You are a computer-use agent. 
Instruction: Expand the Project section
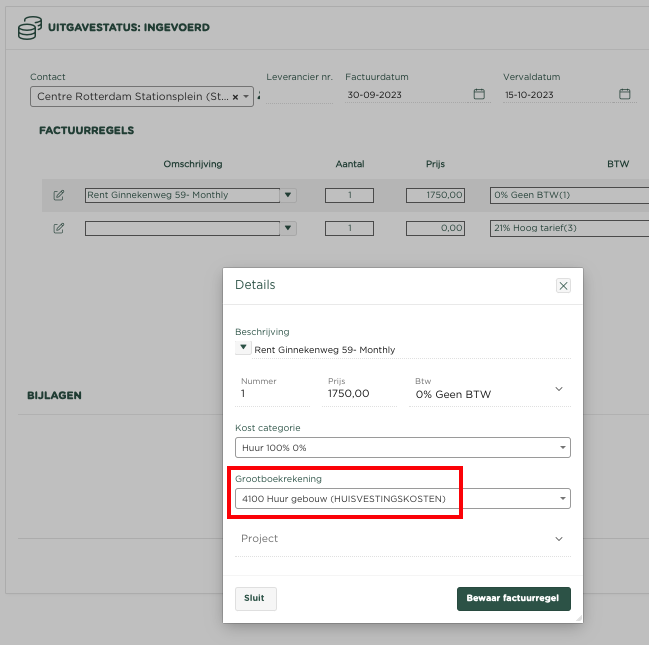click(558, 539)
